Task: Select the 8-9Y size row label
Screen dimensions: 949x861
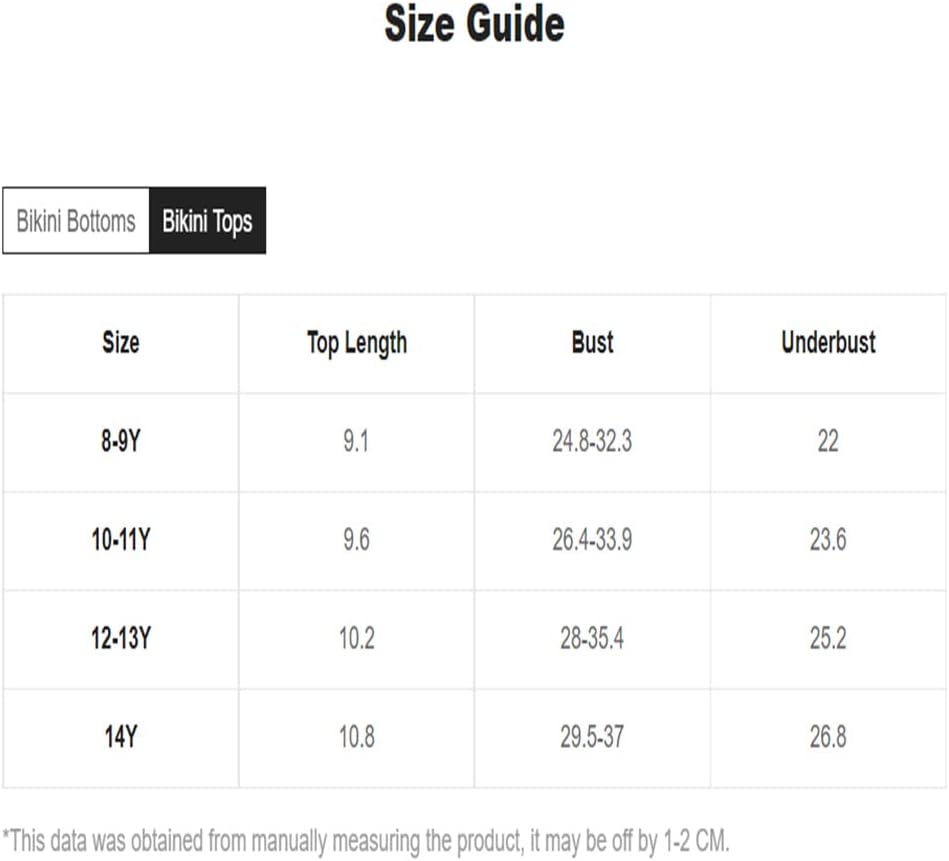Action: click(x=121, y=441)
